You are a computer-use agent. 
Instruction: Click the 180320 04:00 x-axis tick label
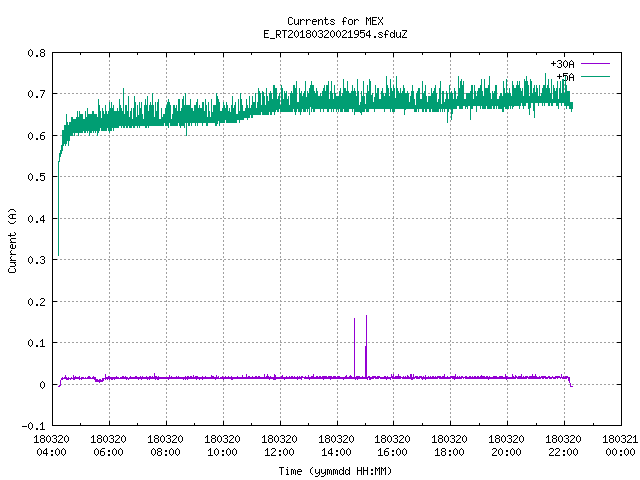tap(51, 446)
